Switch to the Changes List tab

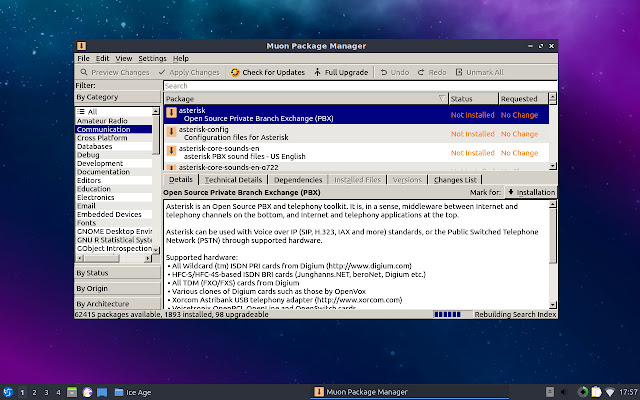[455, 180]
